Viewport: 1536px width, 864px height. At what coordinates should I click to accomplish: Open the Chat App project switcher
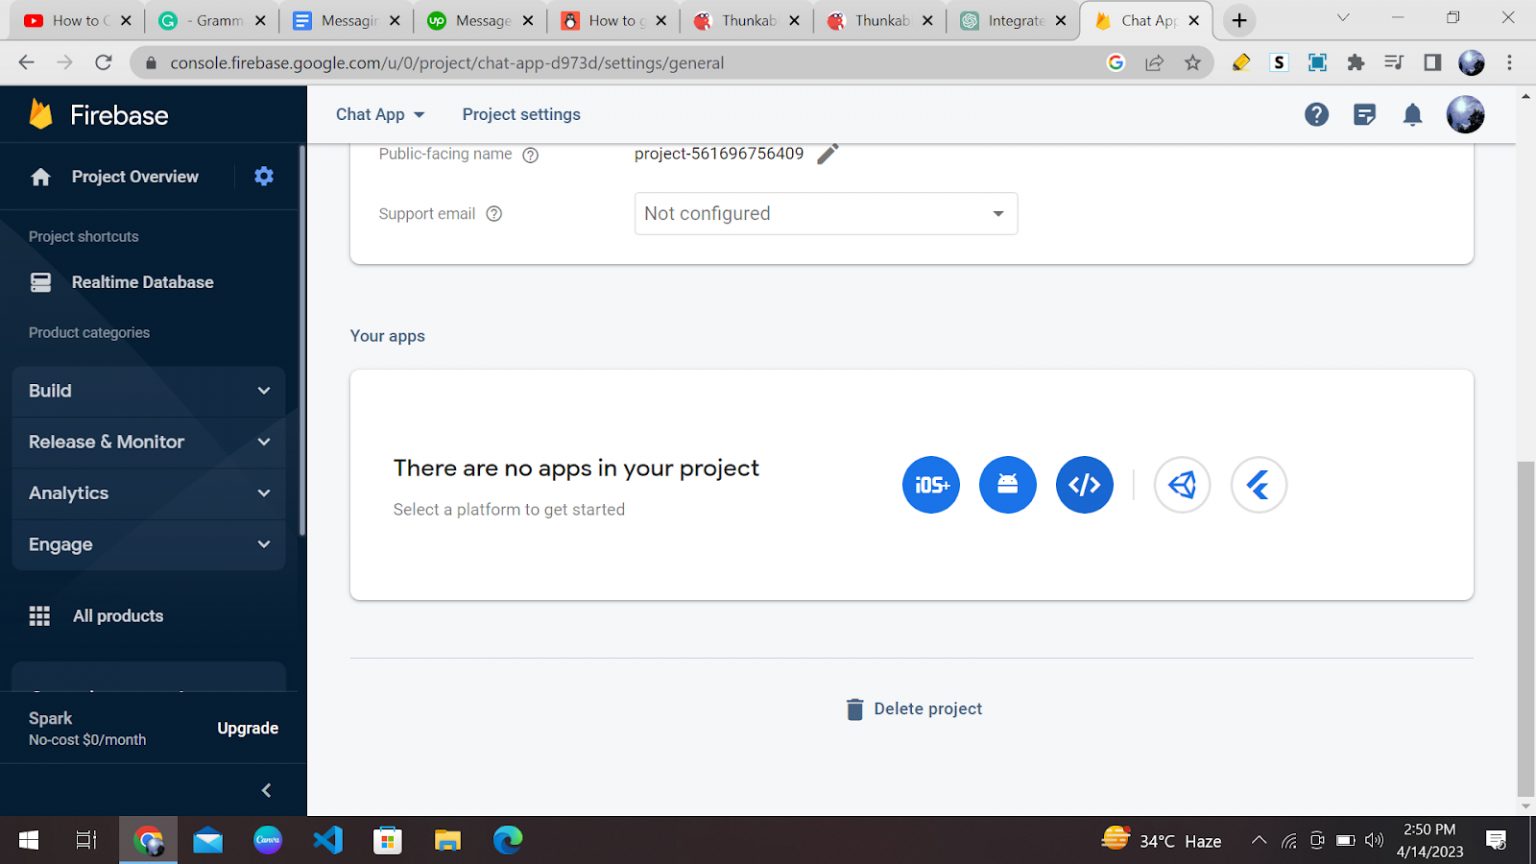click(x=380, y=114)
